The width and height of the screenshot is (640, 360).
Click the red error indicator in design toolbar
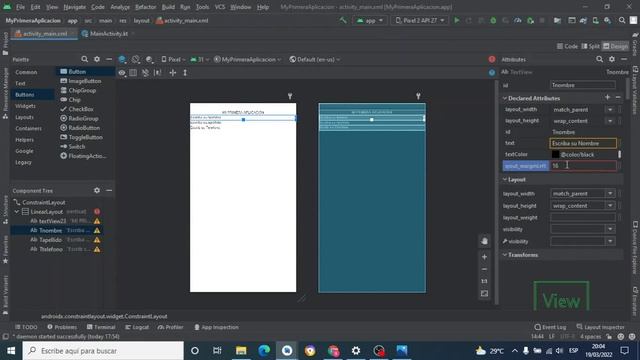(492, 59)
